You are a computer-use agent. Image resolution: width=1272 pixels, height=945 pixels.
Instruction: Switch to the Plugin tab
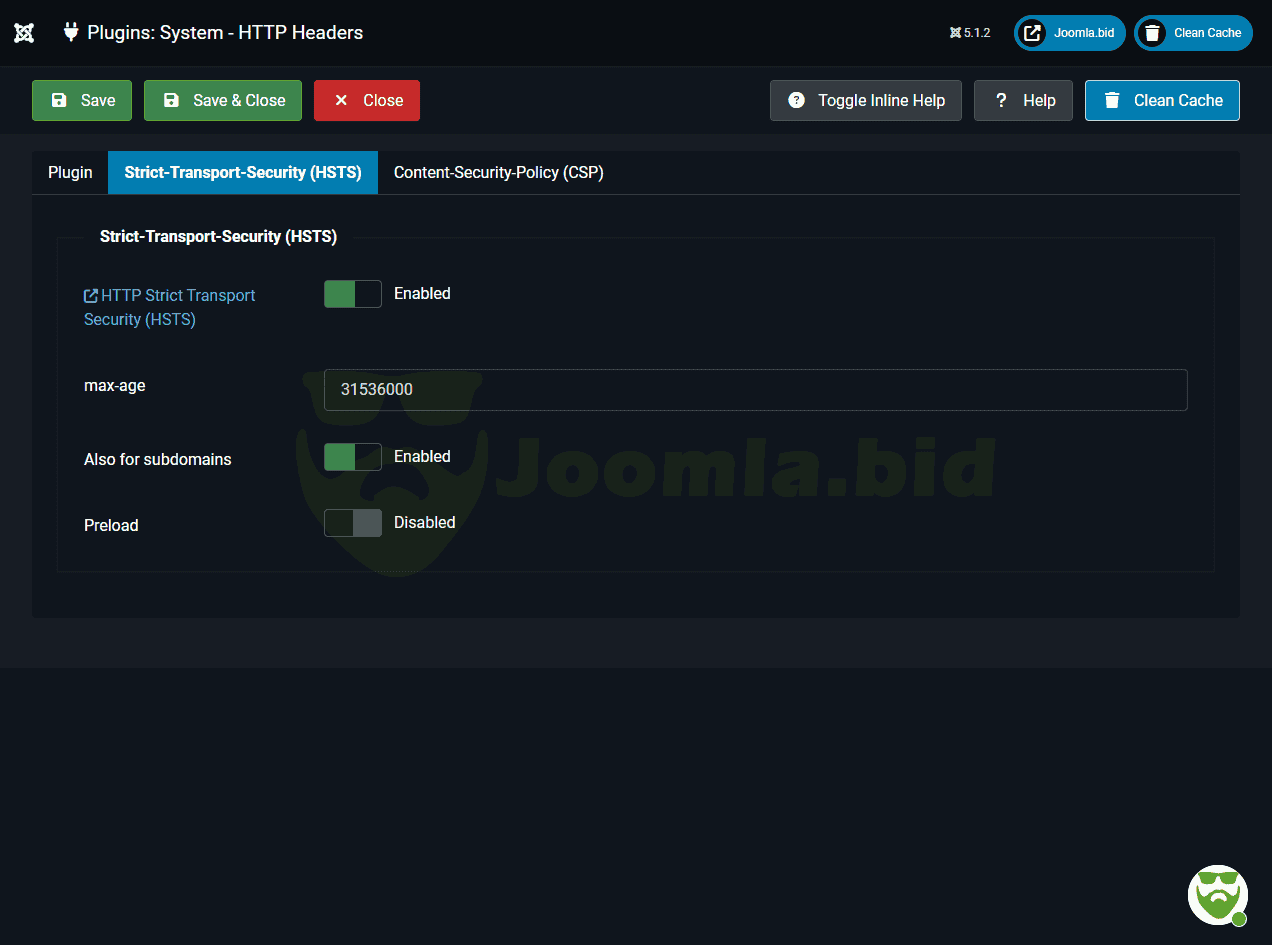click(70, 173)
